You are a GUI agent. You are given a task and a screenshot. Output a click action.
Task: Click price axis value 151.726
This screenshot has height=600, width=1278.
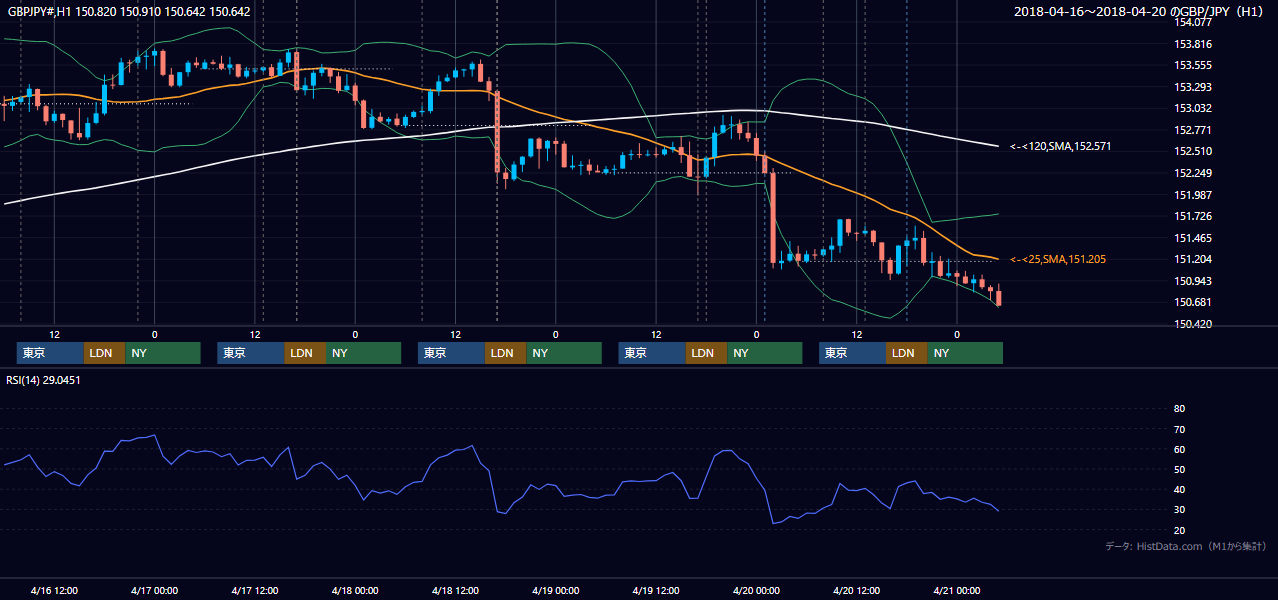pyautogui.click(x=1194, y=216)
